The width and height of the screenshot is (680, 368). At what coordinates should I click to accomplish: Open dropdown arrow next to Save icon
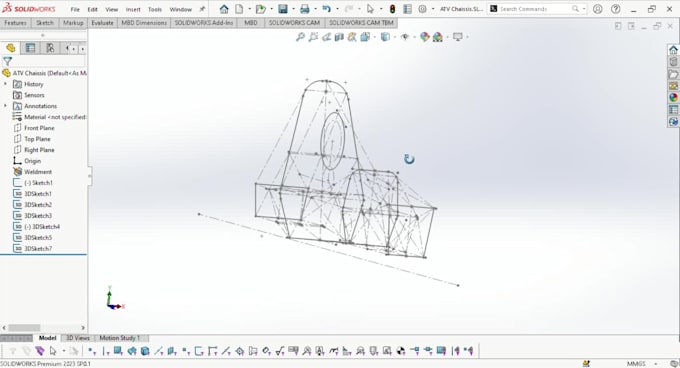click(293, 9)
